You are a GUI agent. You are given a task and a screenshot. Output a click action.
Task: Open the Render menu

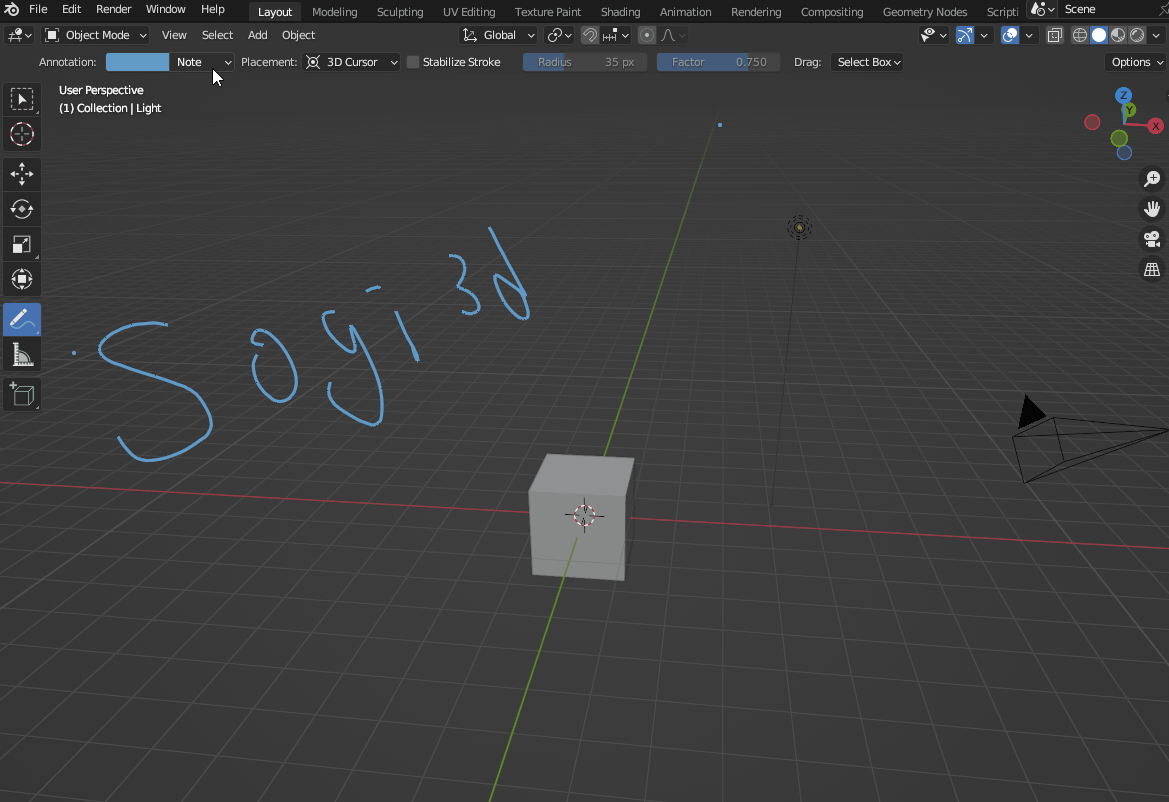tap(113, 10)
